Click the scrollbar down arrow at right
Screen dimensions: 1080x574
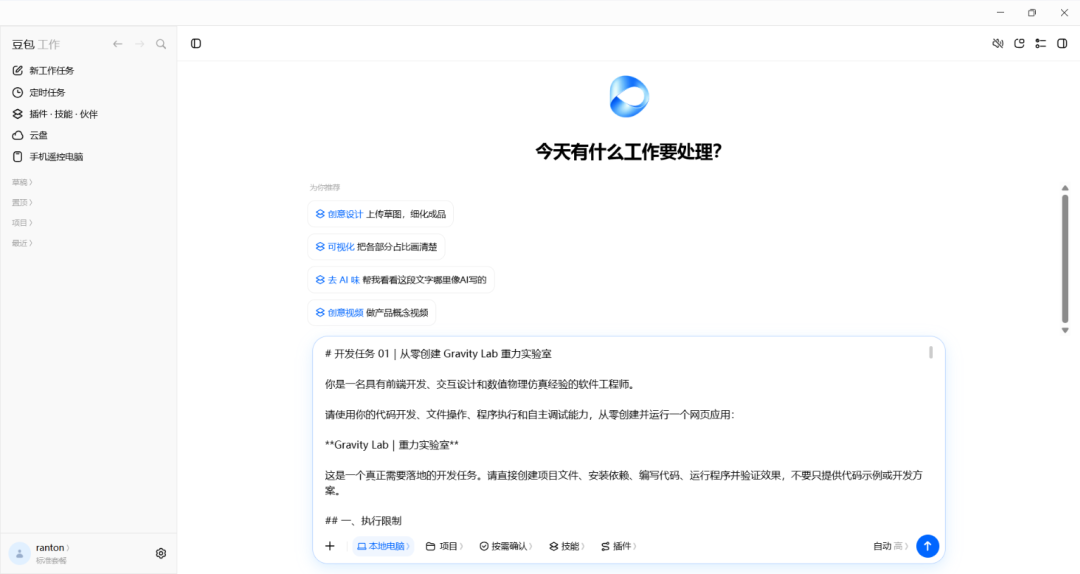[1065, 331]
